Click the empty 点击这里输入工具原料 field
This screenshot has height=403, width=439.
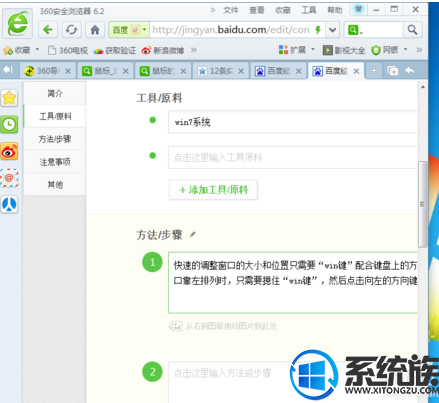click(293, 157)
